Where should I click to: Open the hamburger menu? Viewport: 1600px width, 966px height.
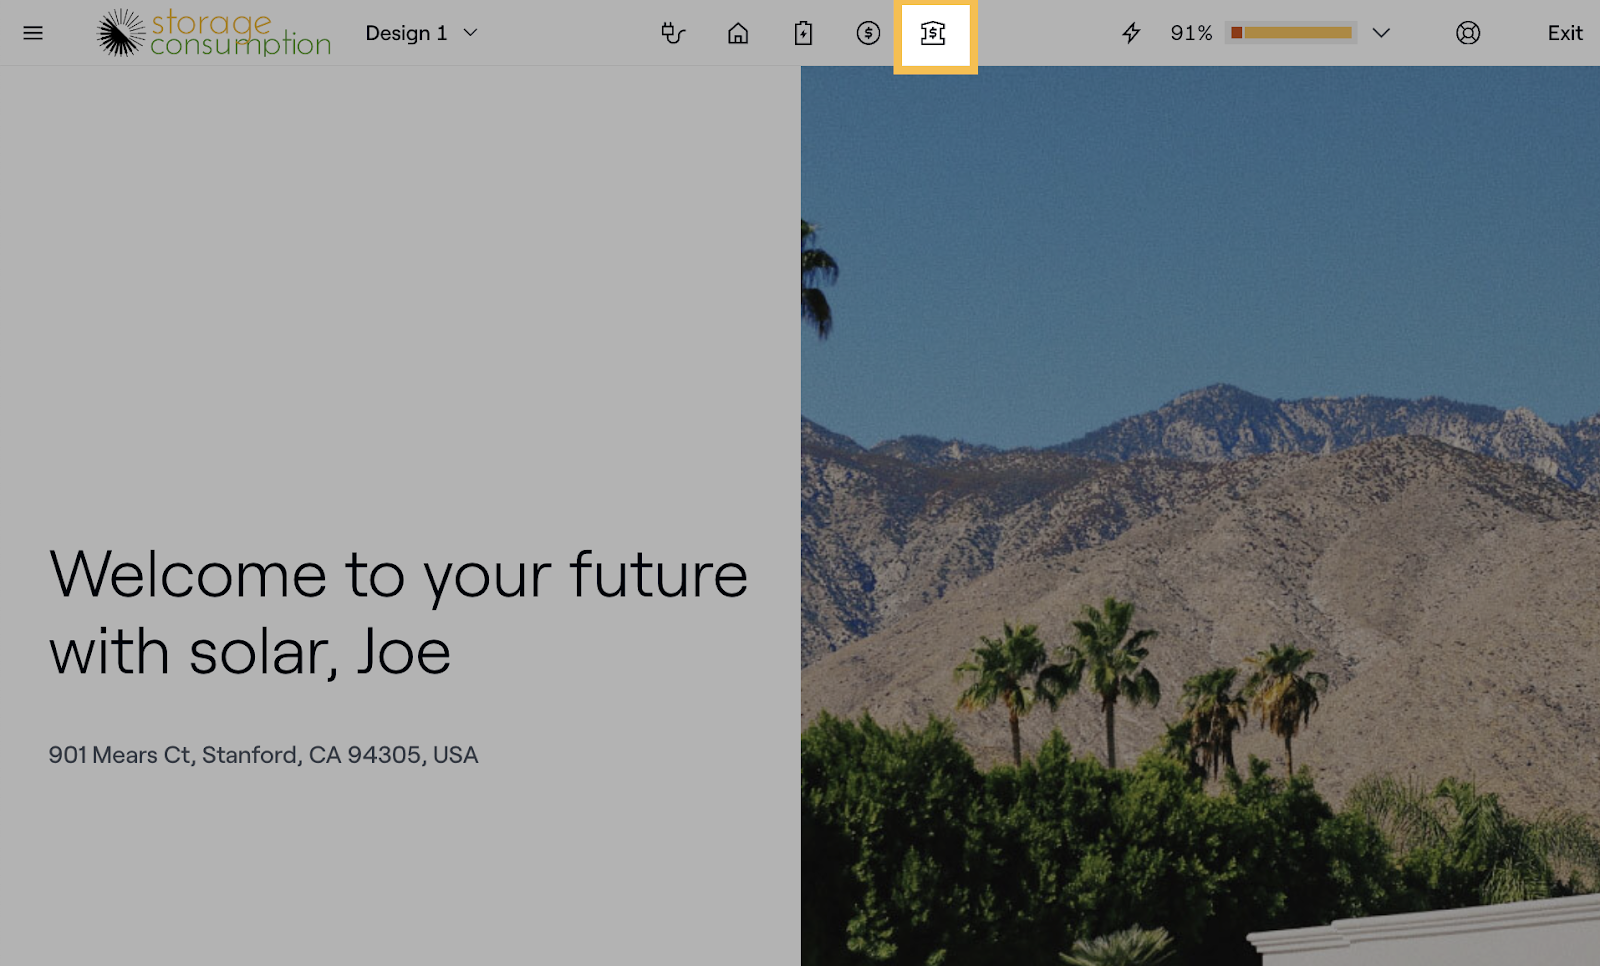(x=33, y=33)
